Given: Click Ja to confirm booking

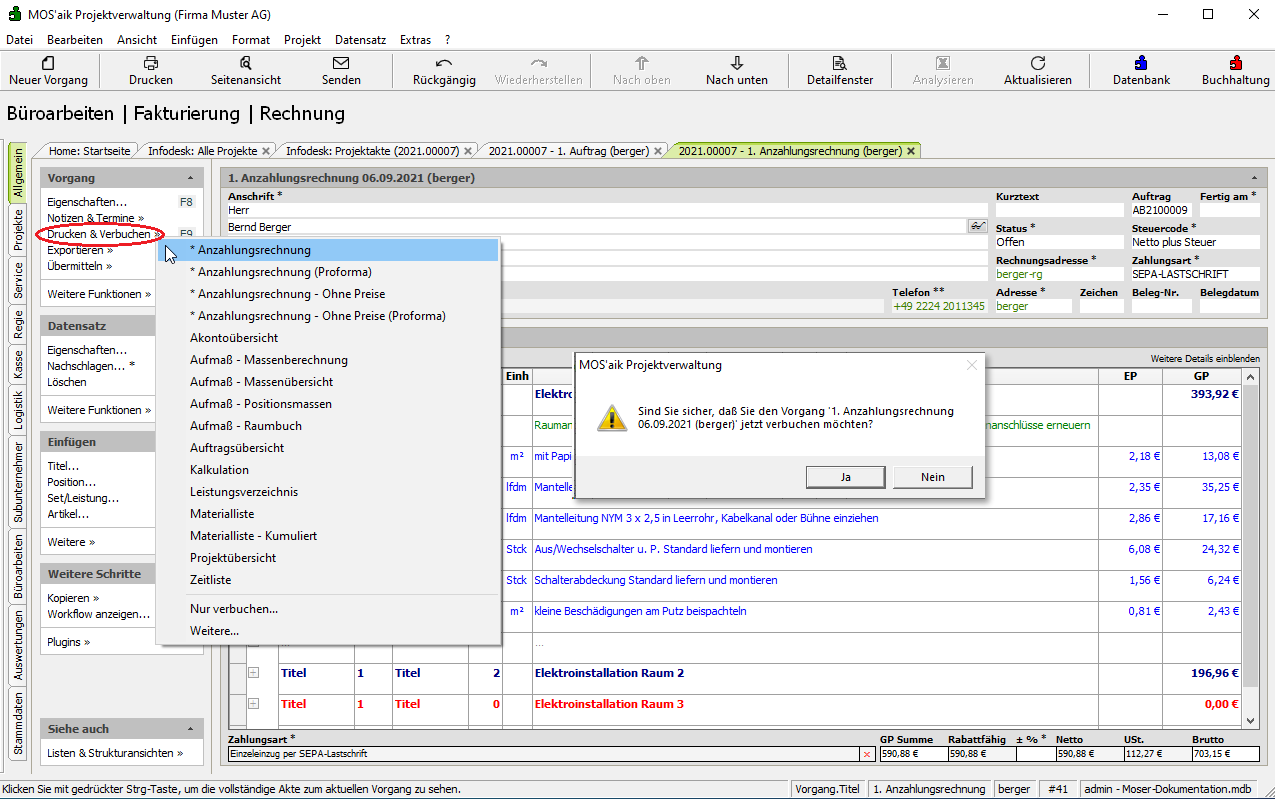Looking at the screenshot, I should click(845, 477).
